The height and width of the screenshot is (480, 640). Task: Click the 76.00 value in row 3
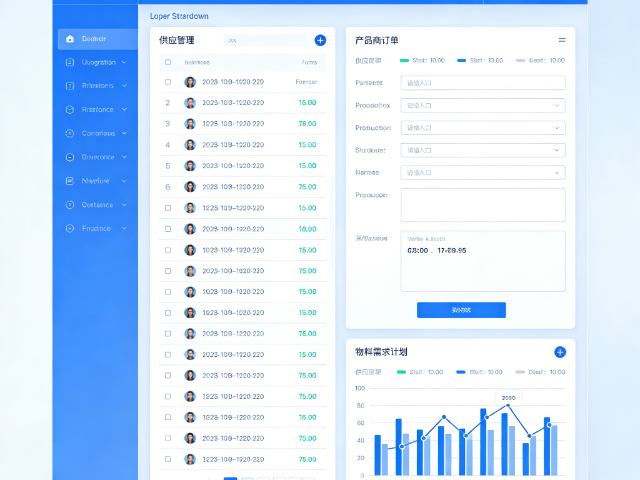[x=307, y=124]
